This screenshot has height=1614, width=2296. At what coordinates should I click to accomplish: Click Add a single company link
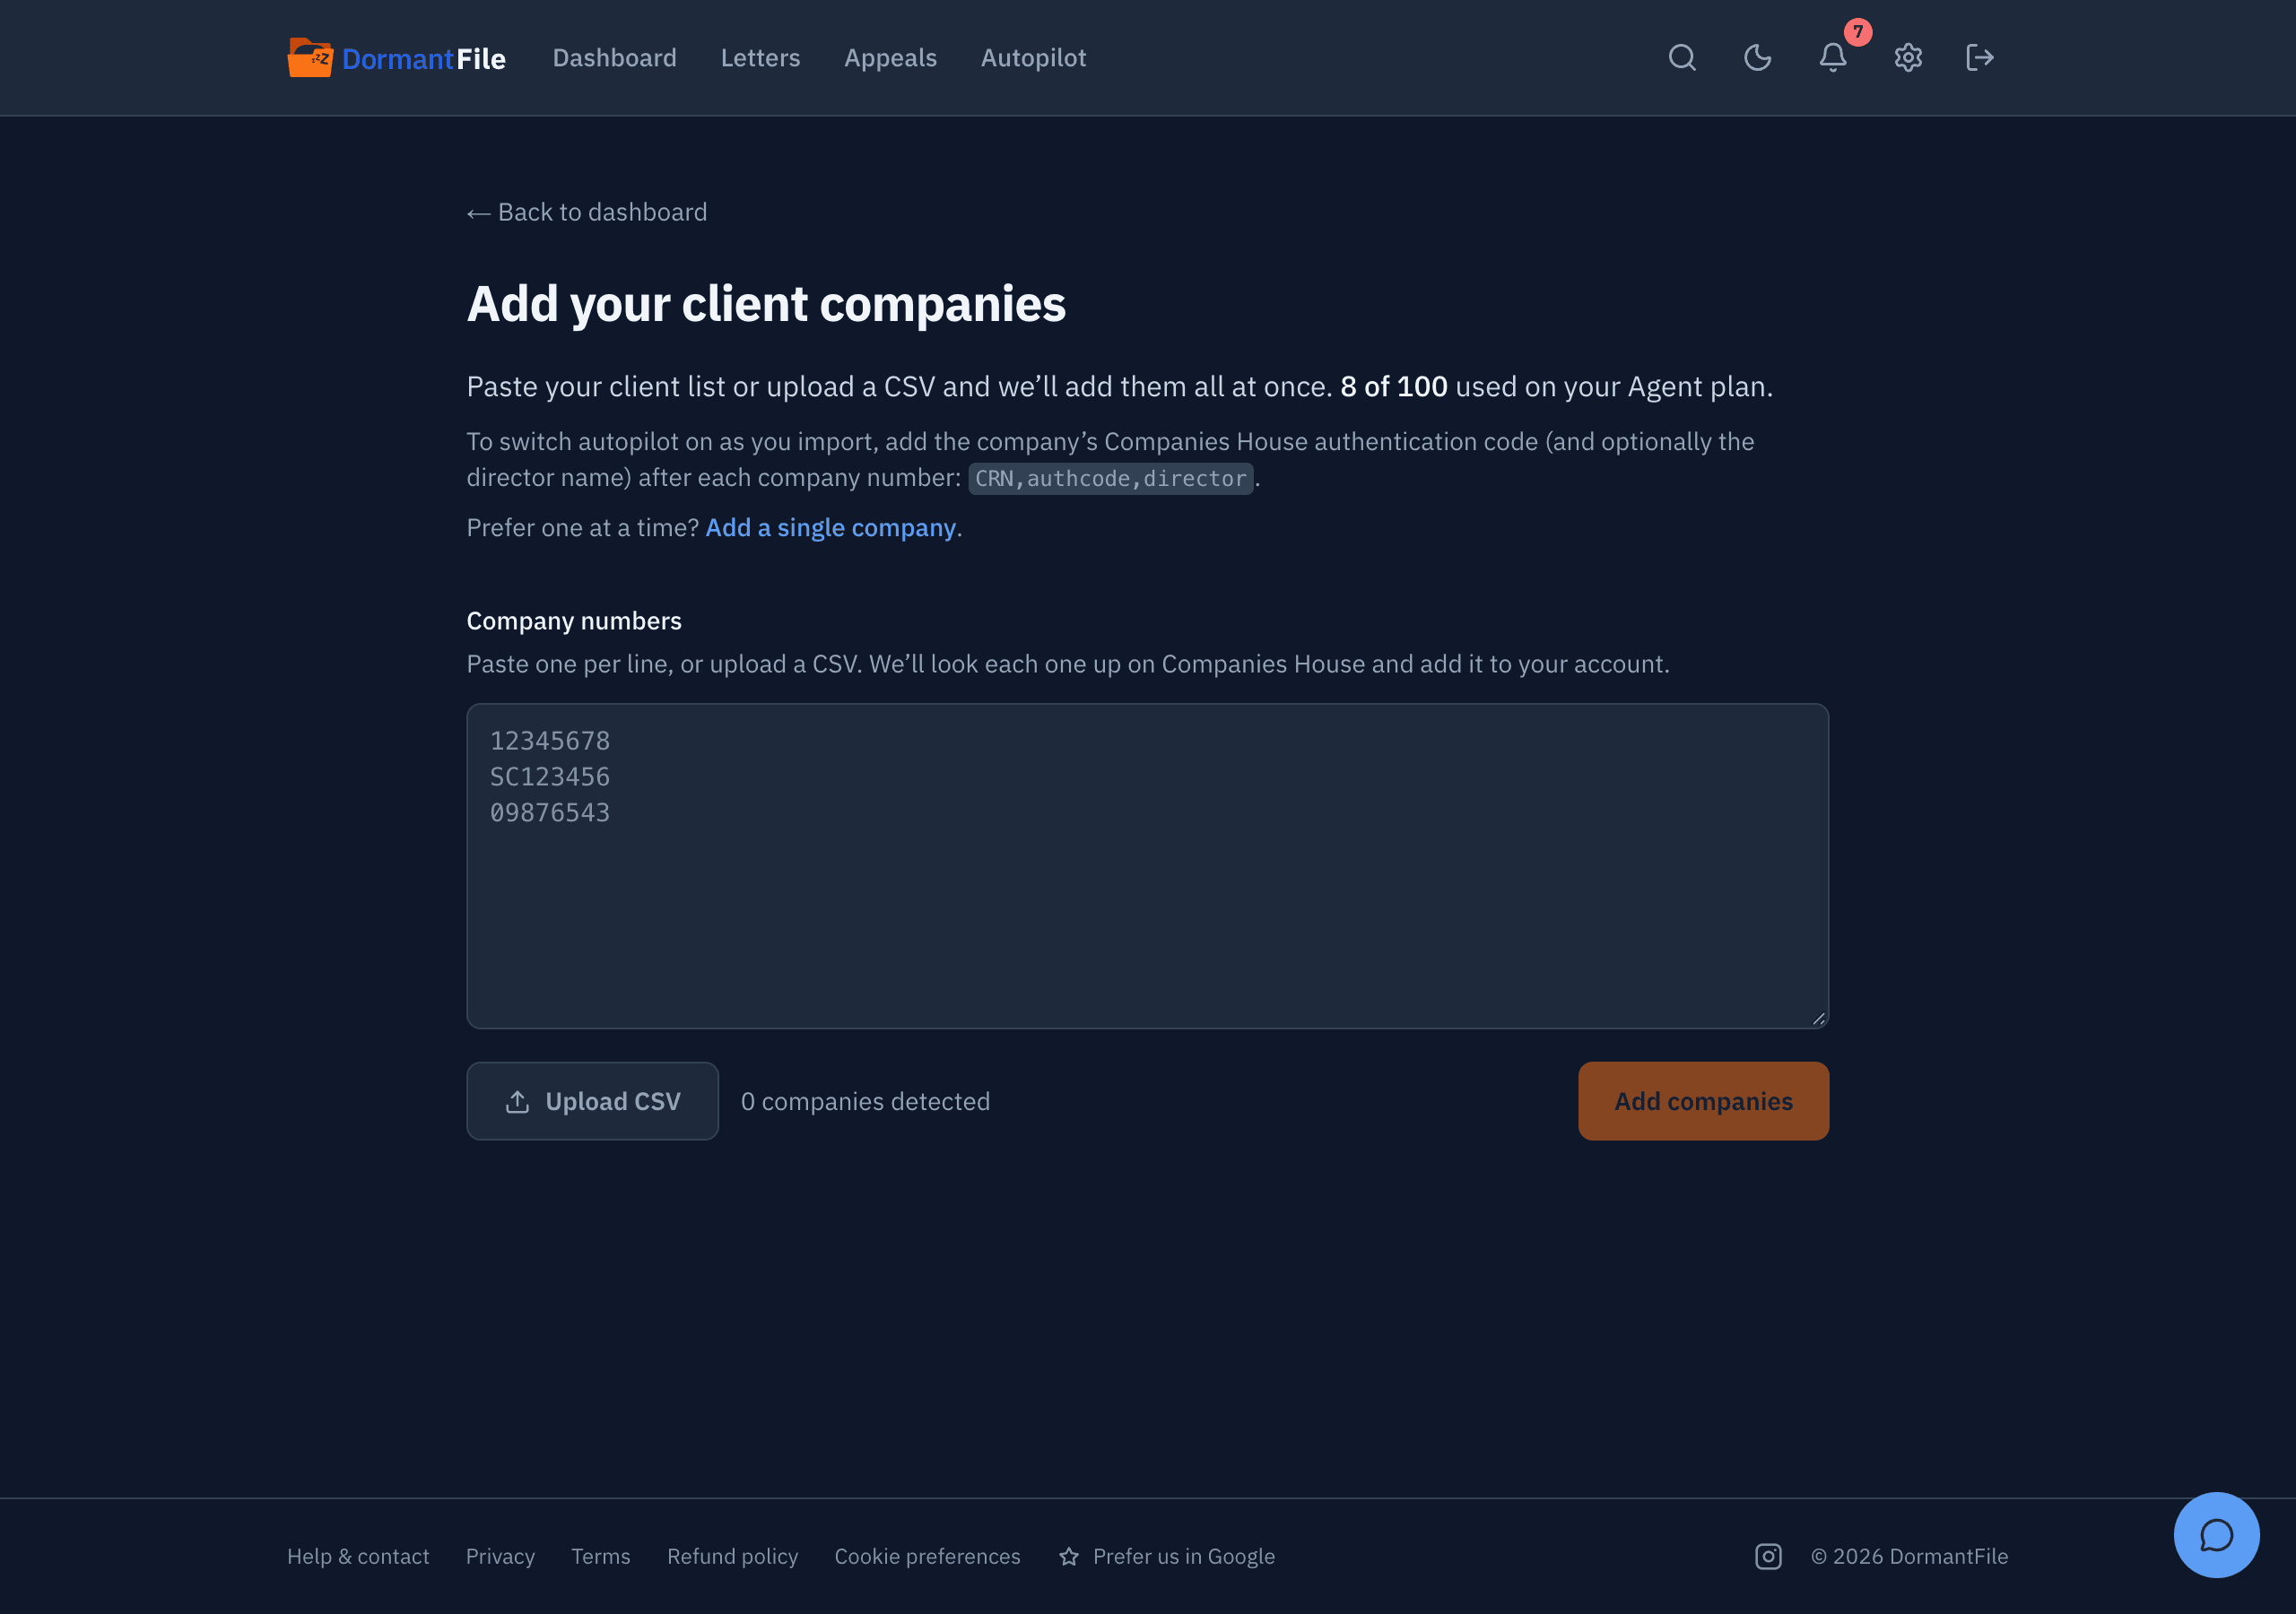tap(830, 527)
